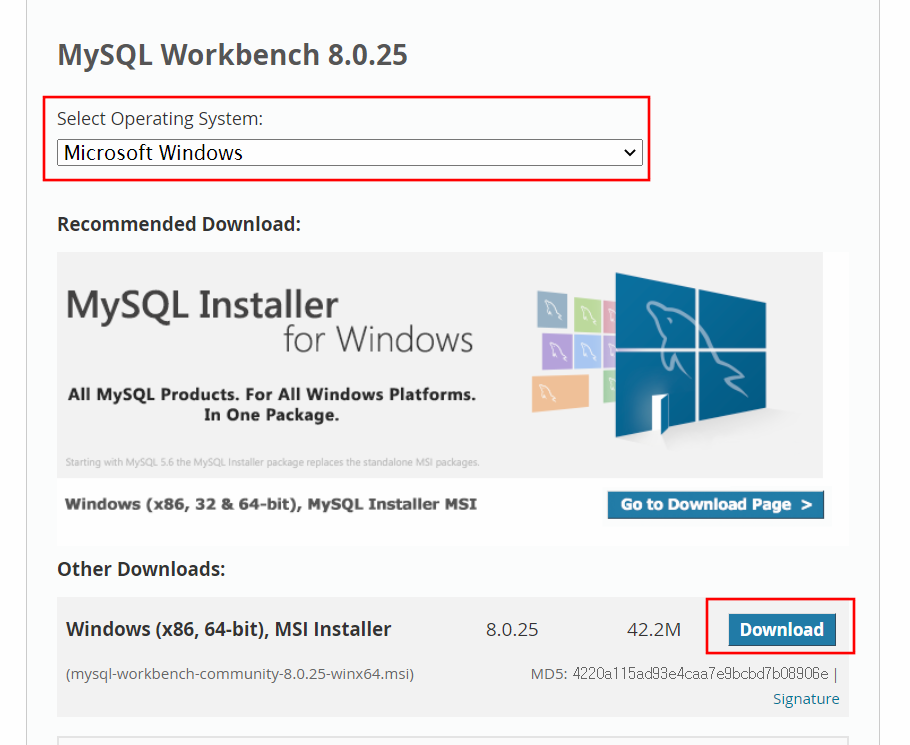The width and height of the screenshot is (910, 745).
Task: Open the Signature link
Action: pos(806,699)
